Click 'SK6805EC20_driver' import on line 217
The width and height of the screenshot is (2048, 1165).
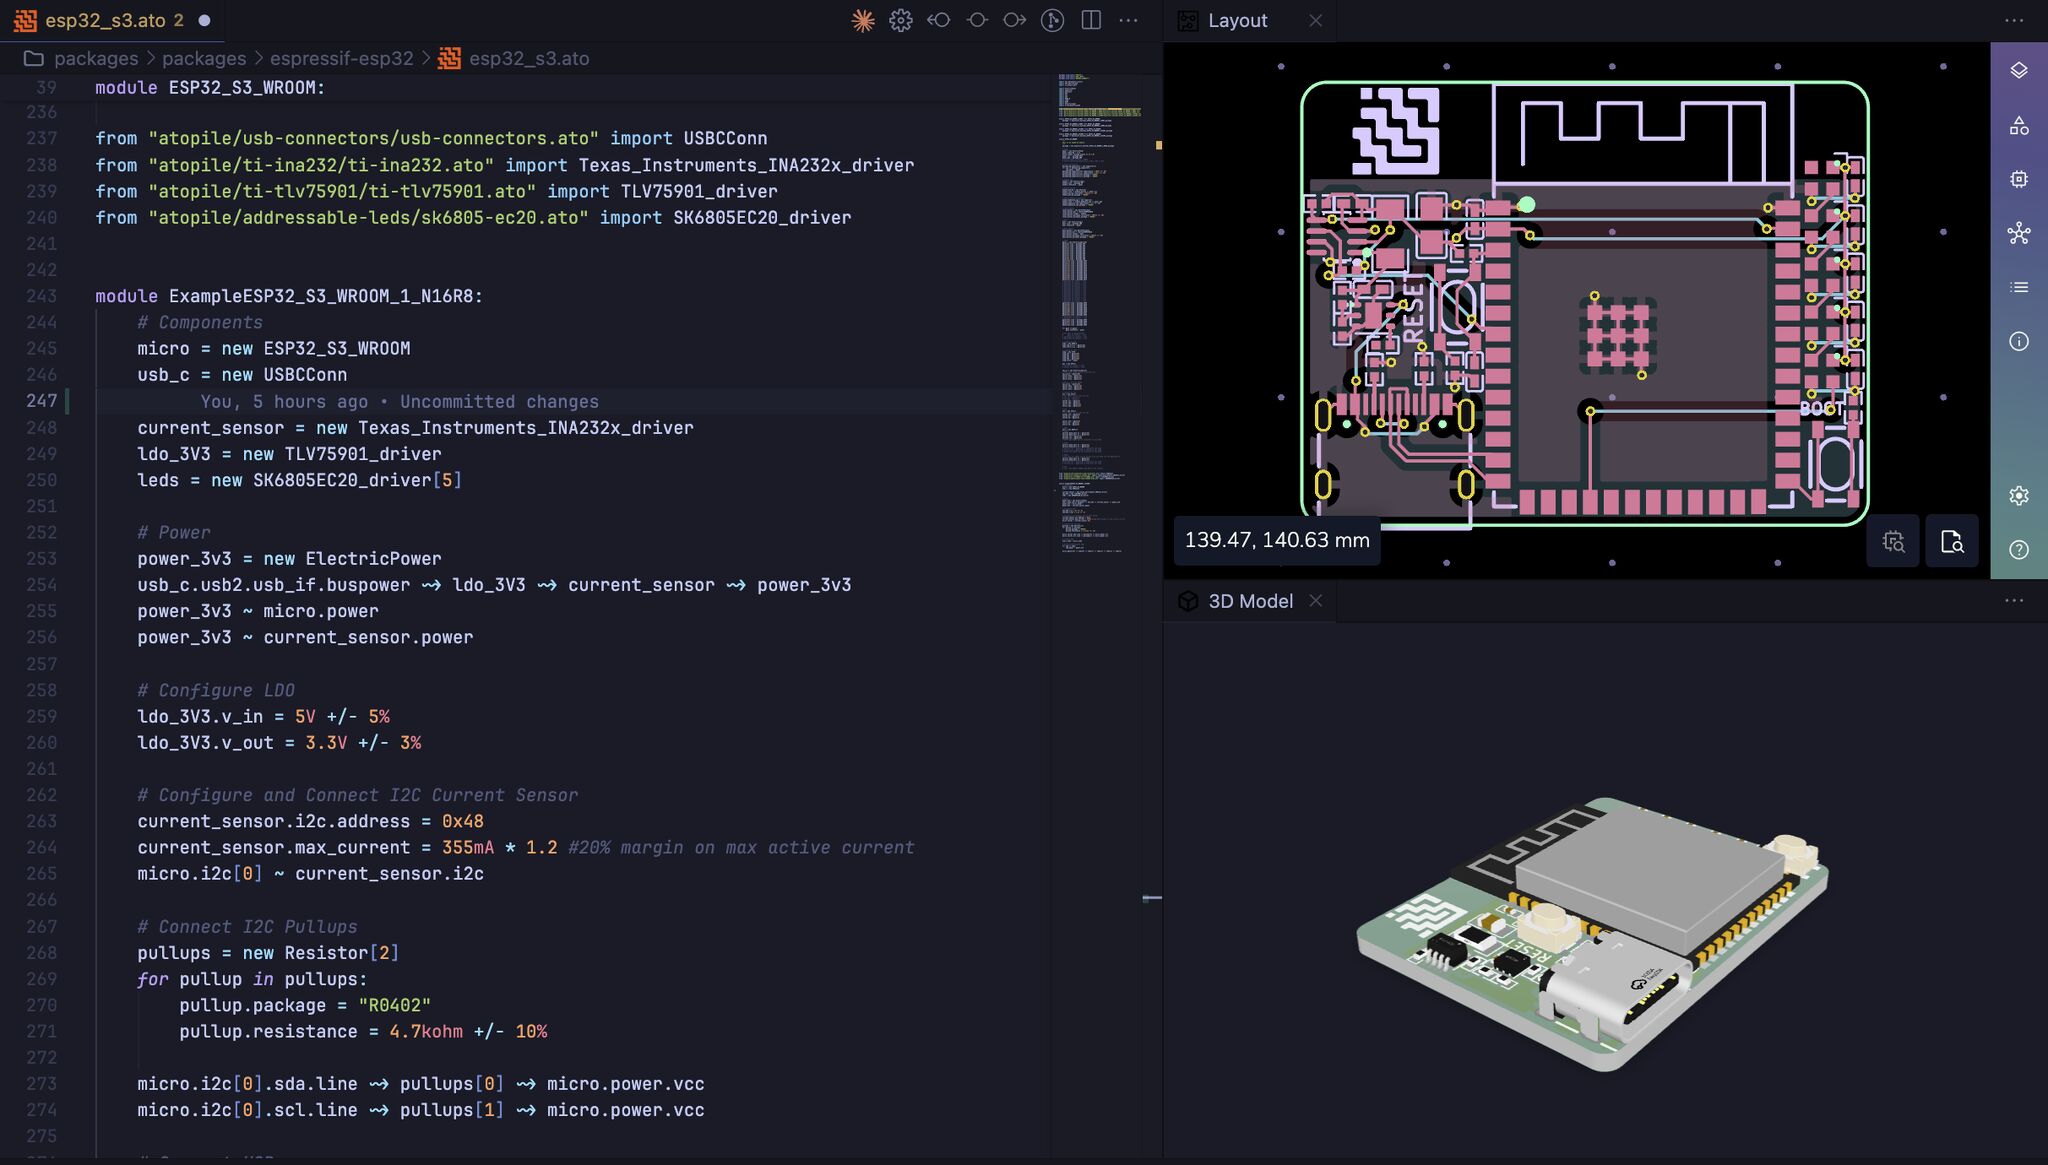(762, 217)
